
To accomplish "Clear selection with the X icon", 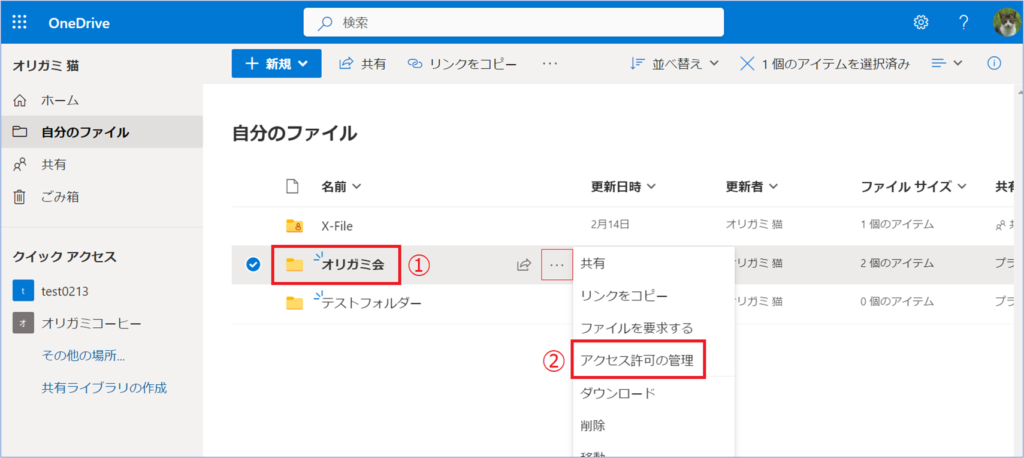I will click(x=747, y=63).
